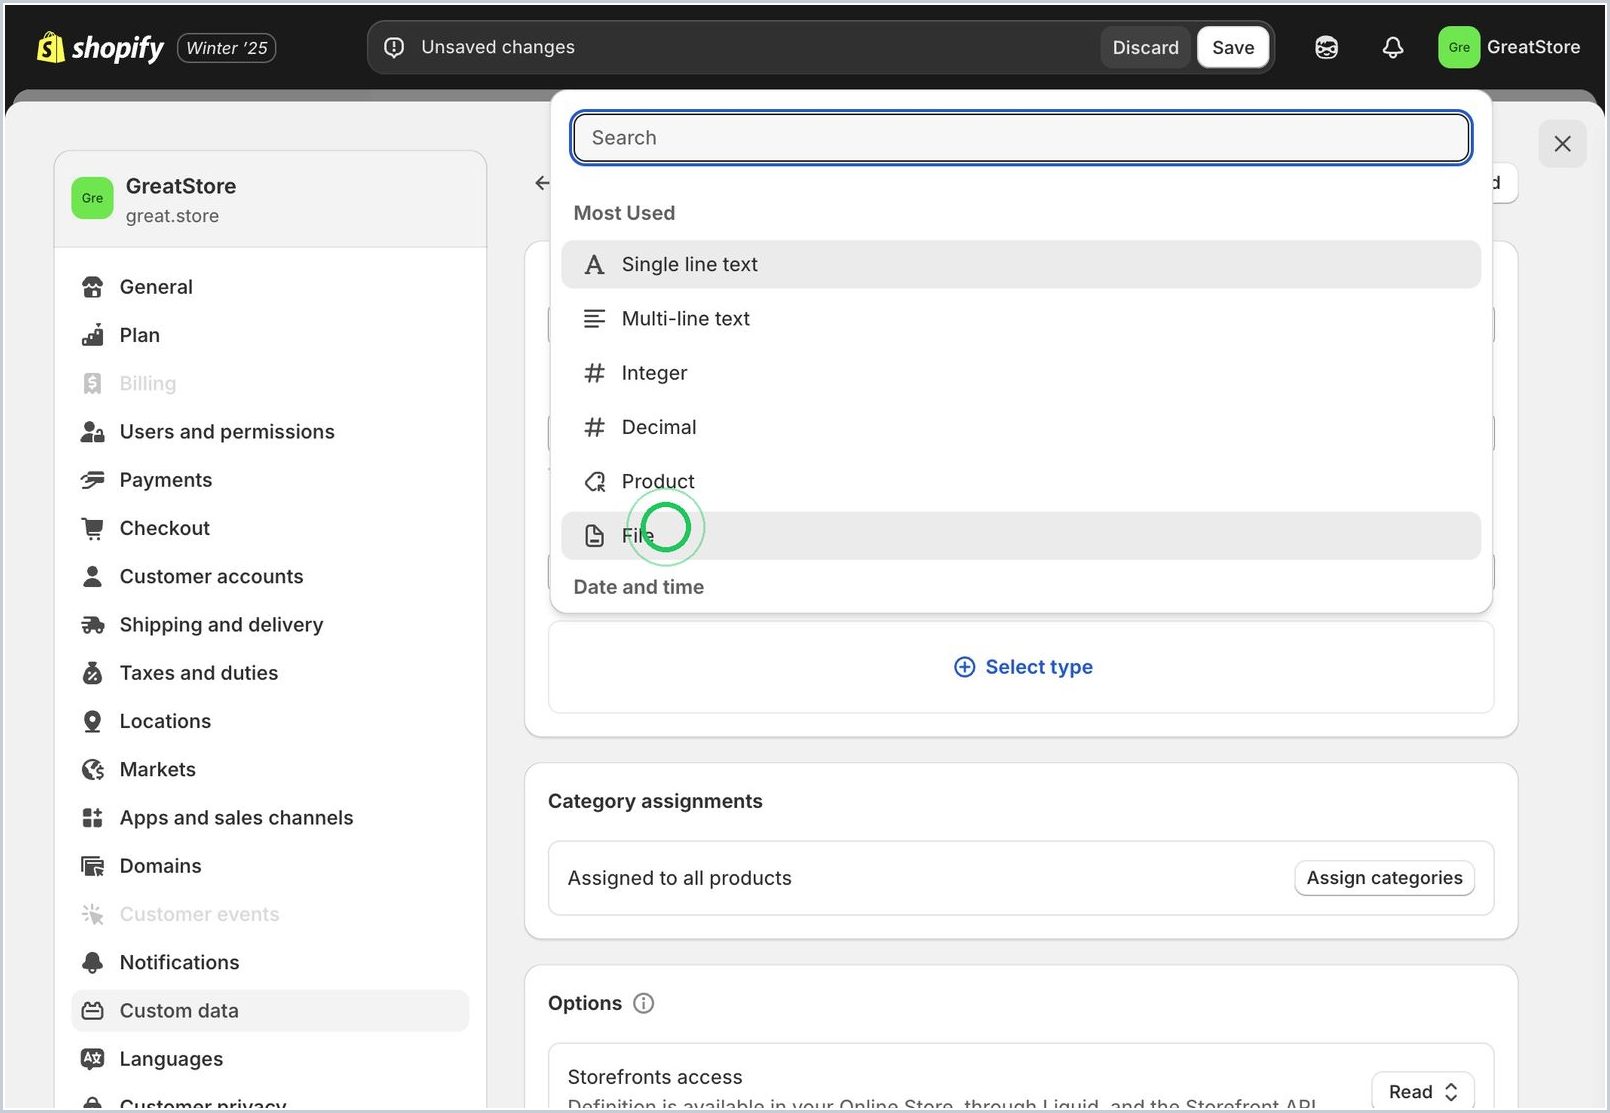This screenshot has width=1610, height=1113.
Task: Choose the Product reference type
Action: click(1021, 481)
